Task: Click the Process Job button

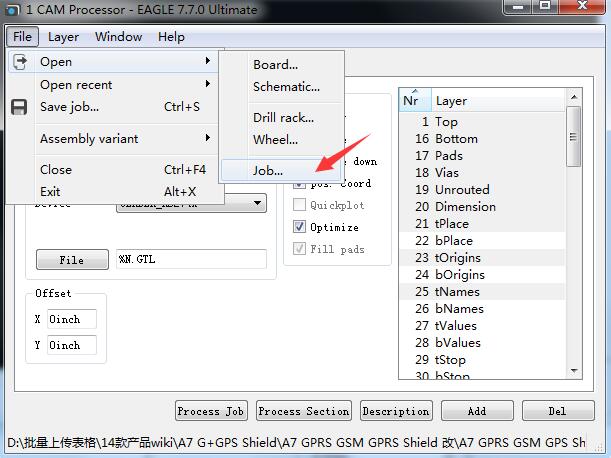Action: click(x=211, y=411)
